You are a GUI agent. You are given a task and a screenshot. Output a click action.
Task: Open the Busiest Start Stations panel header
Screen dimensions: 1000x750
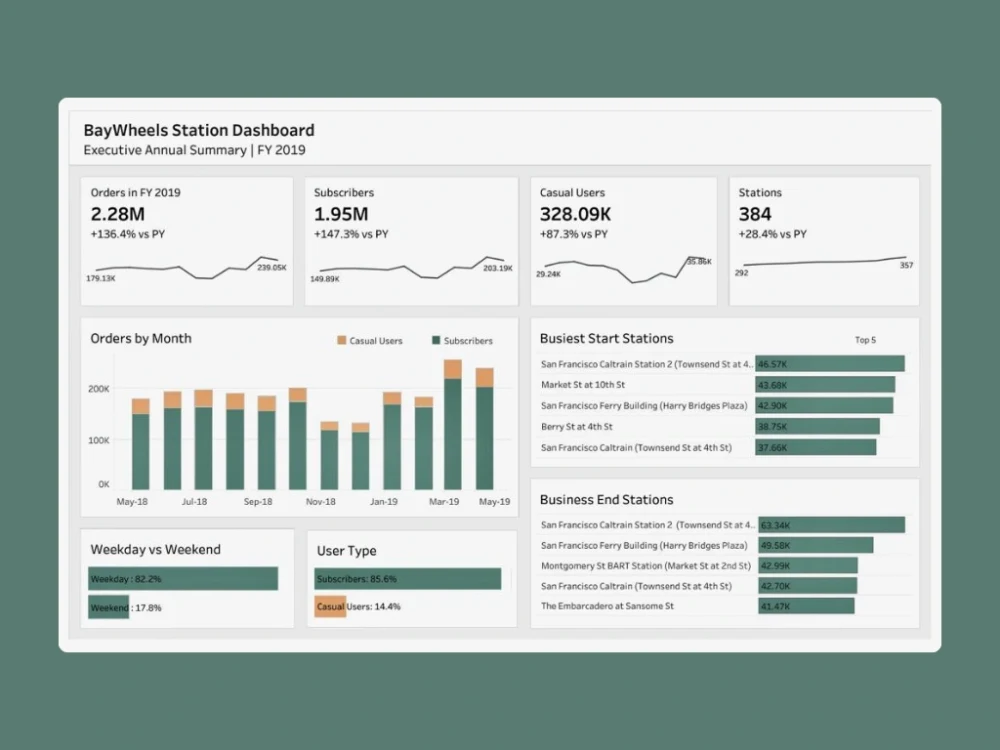coord(605,338)
